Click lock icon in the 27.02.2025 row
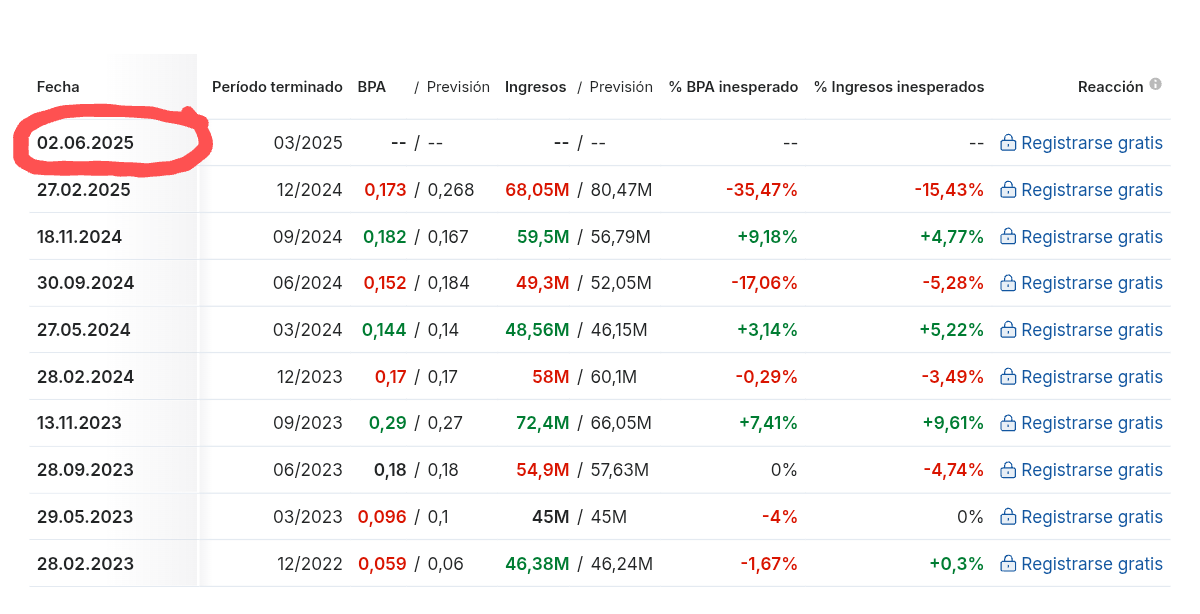This screenshot has width=1200, height=614. [1008, 190]
